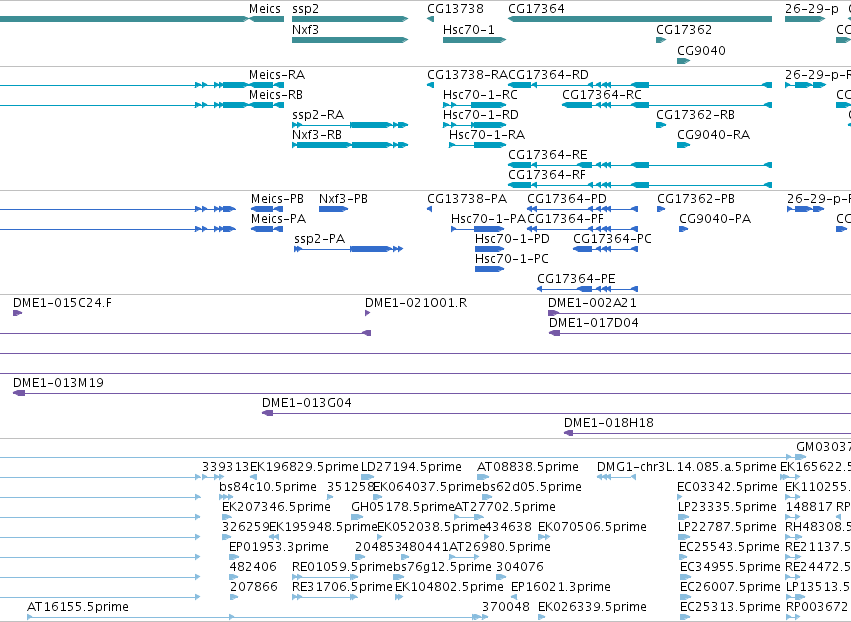Select the AT08838.5prime EST label
Screen dimensions: 851x622
[528, 467]
